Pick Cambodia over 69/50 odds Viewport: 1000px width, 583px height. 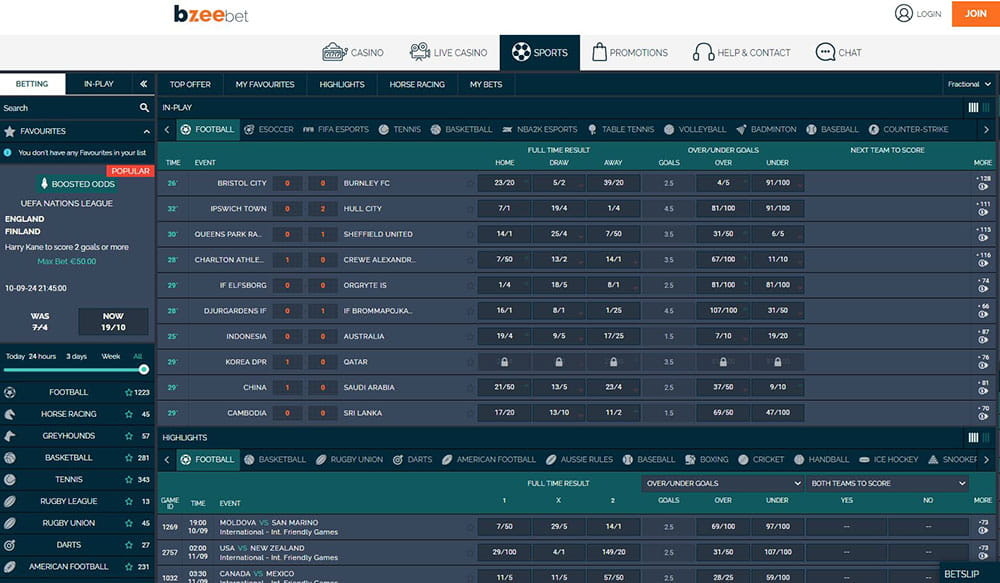pos(723,413)
